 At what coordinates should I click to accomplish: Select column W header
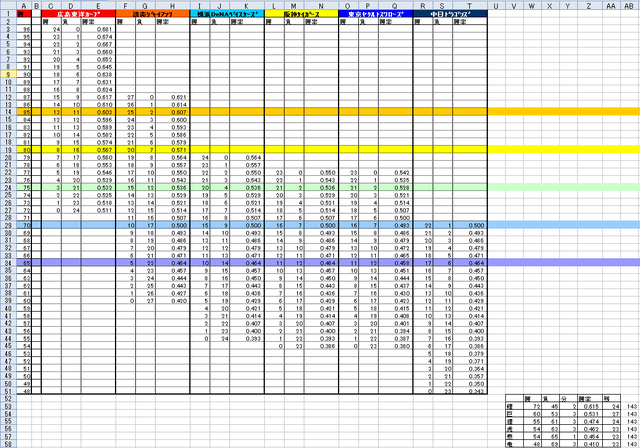click(531, 6)
